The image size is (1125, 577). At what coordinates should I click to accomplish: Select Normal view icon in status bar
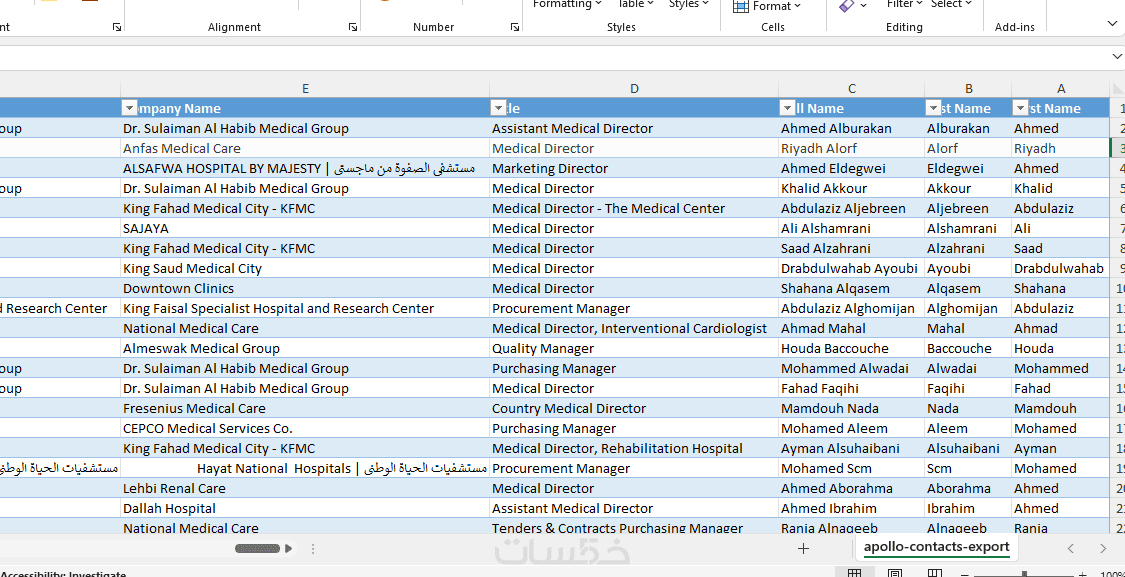(x=855, y=574)
